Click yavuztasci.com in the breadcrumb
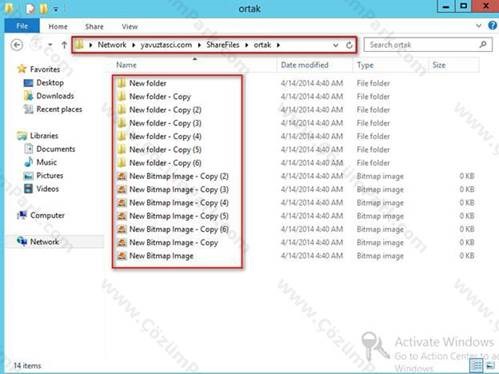This screenshot has width=499, height=374. [x=166, y=45]
